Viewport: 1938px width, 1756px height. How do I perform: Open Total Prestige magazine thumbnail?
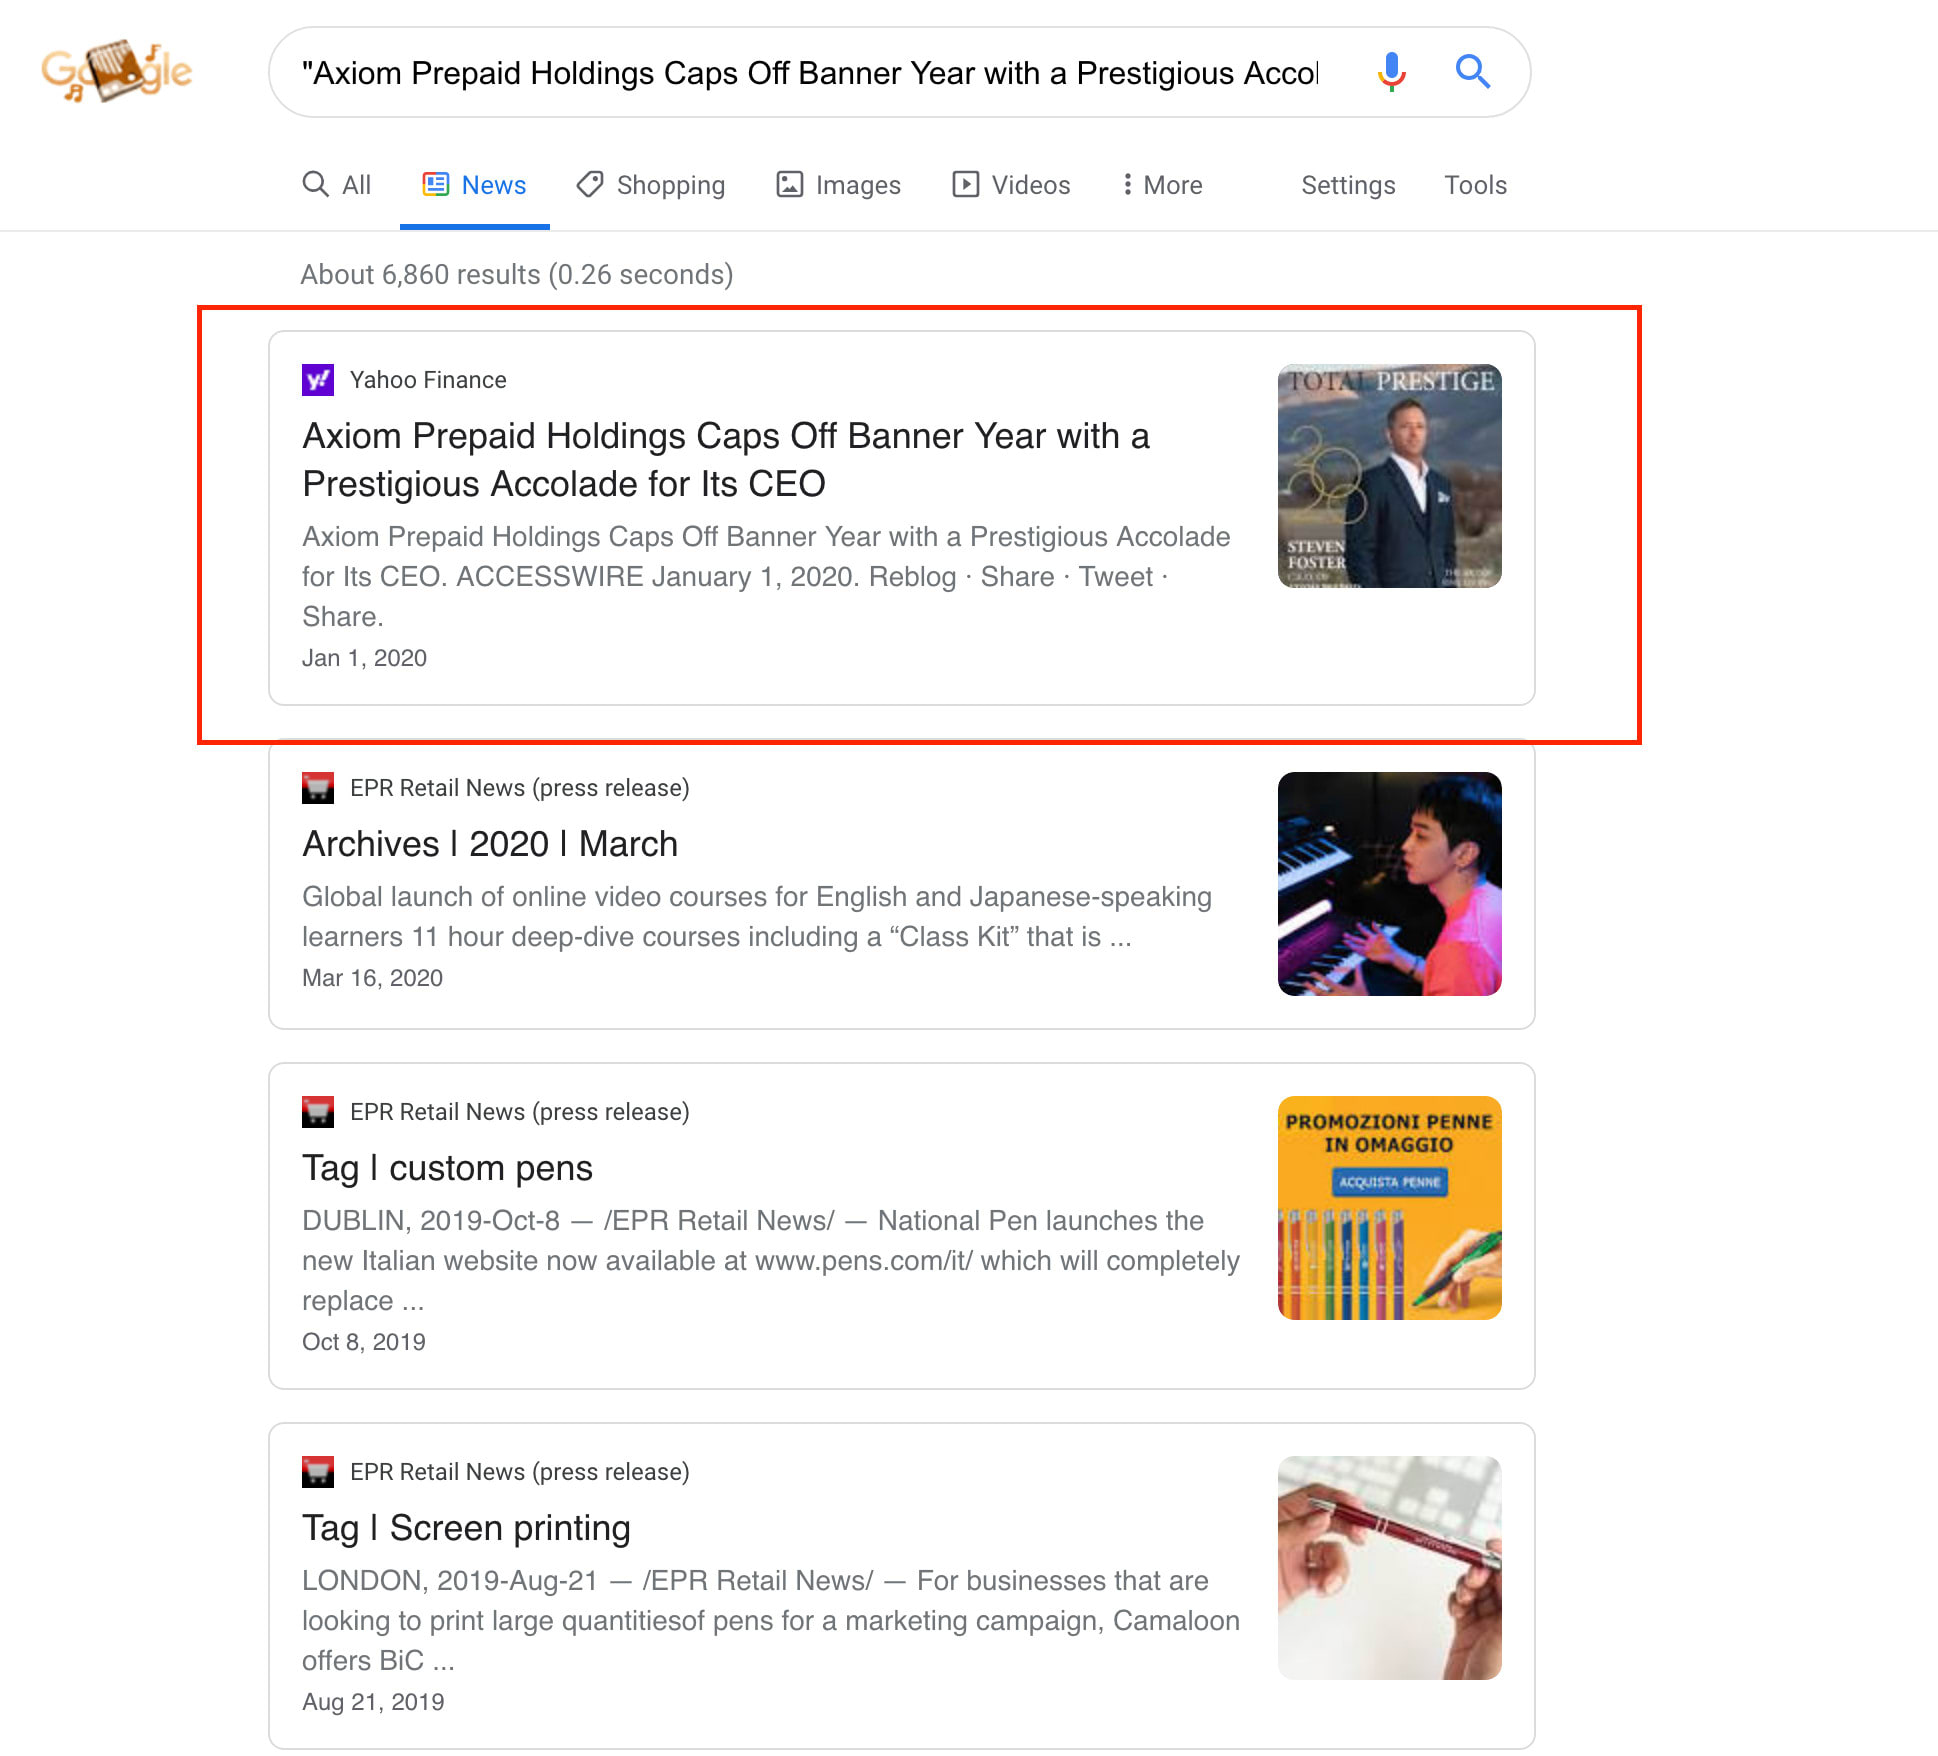1389,476
